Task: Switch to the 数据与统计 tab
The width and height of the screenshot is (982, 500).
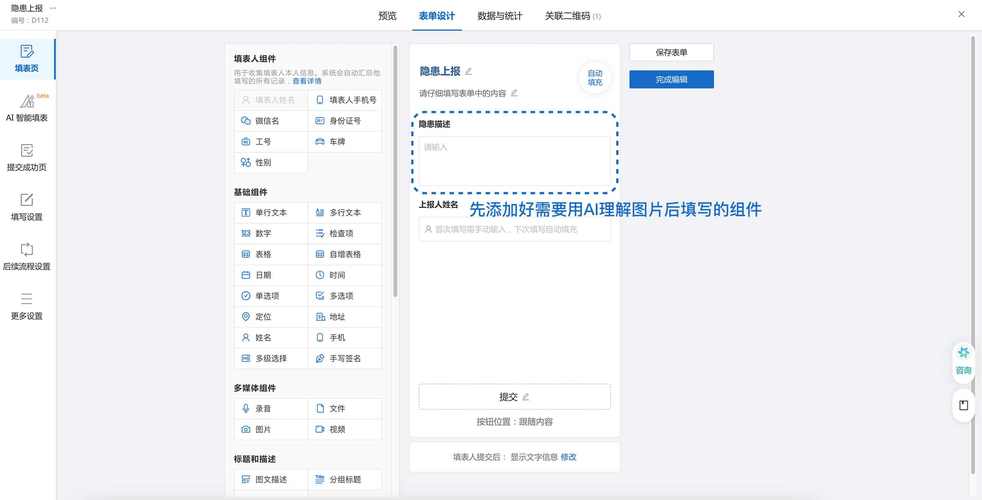Action: coord(500,16)
